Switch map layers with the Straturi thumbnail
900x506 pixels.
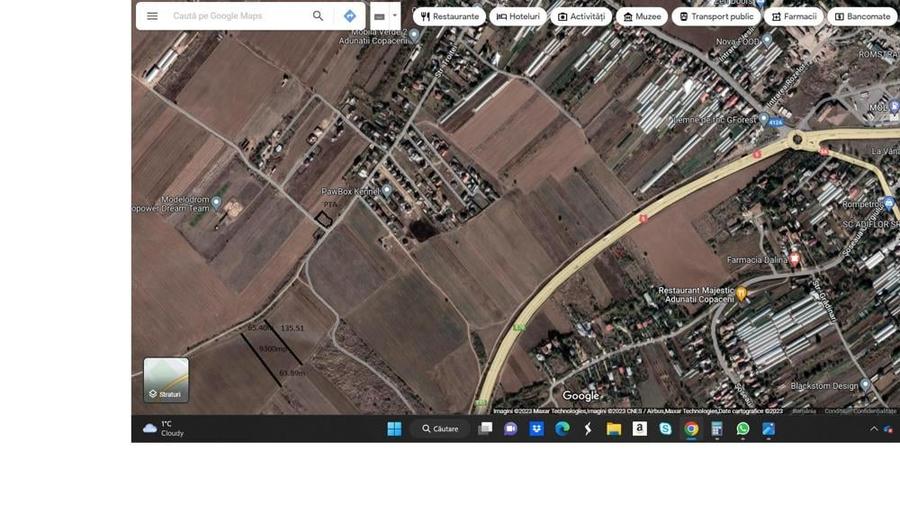click(166, 380)
